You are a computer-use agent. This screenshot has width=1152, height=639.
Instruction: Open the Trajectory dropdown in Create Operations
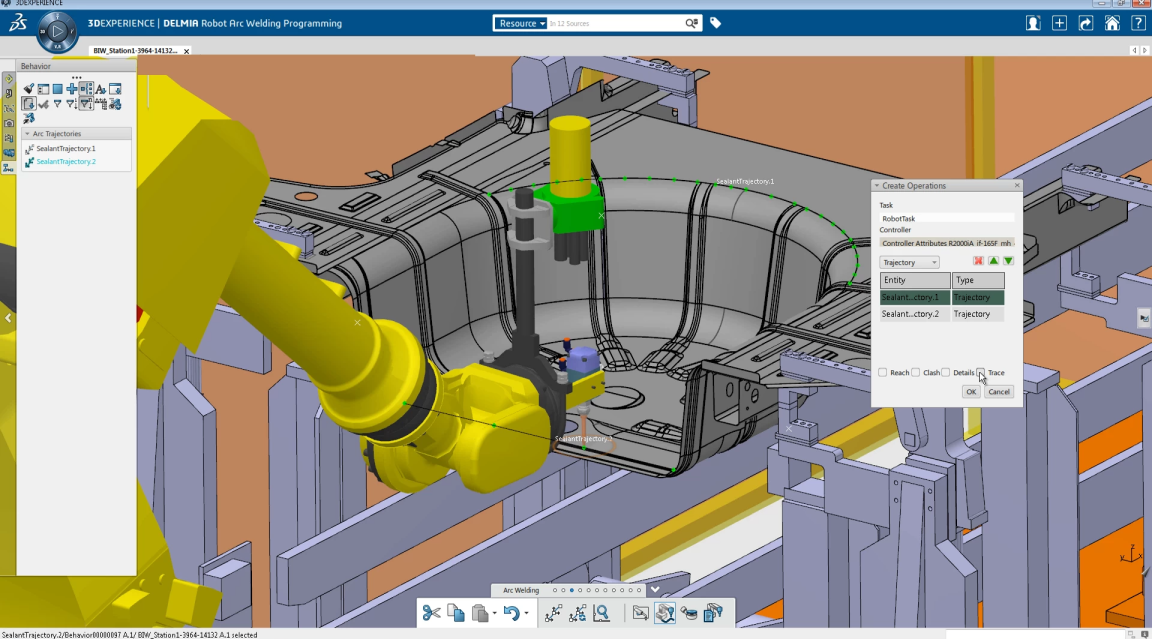909,262
